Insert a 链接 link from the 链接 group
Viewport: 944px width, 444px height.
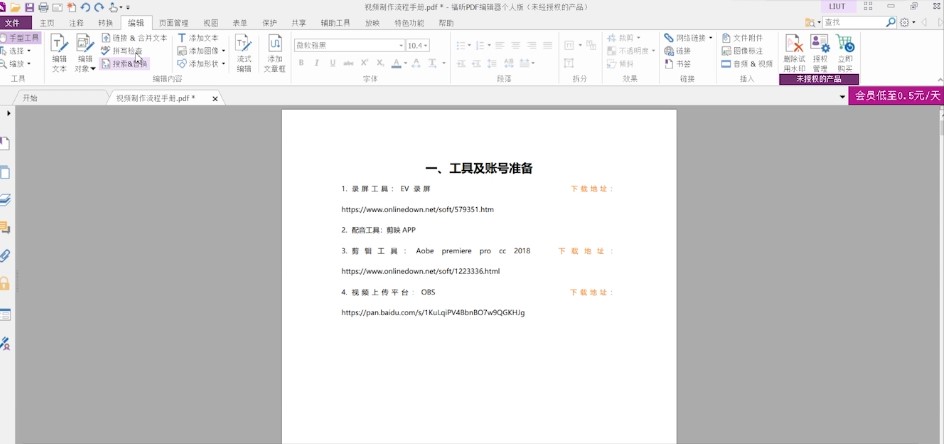tap(678, 51)
